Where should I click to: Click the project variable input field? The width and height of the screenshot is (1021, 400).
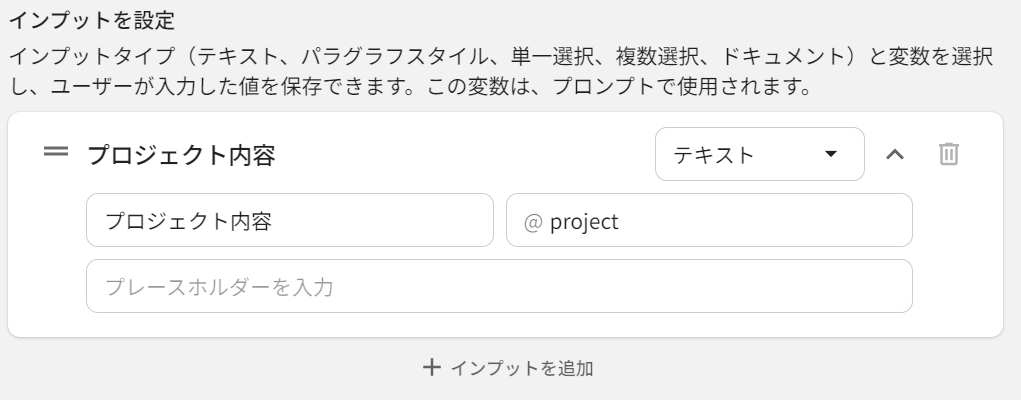pos(709,220)
